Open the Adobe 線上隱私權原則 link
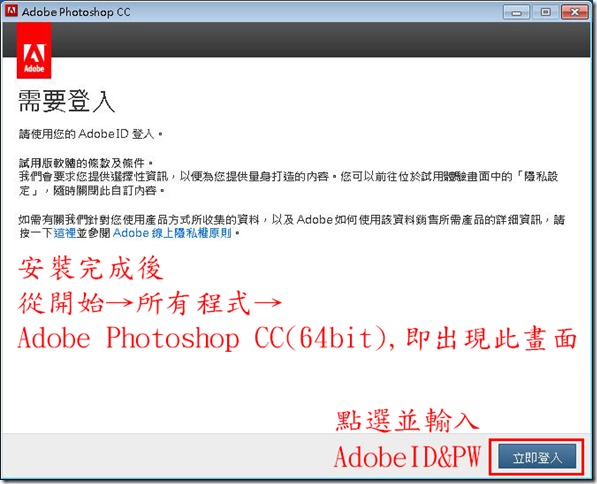The height and width of the screenshot is (484, 597). pyautogui.click(x=172, y=233)
